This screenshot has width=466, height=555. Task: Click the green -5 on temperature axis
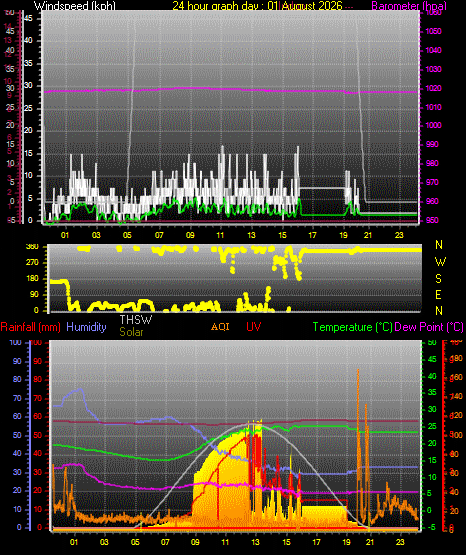[x=432, y=527]
